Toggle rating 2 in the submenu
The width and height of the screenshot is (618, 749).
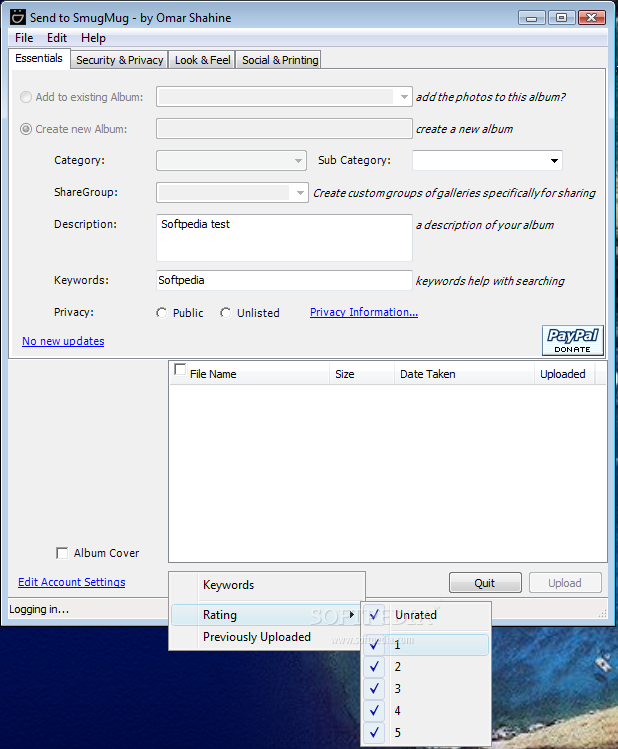(426, 667)
